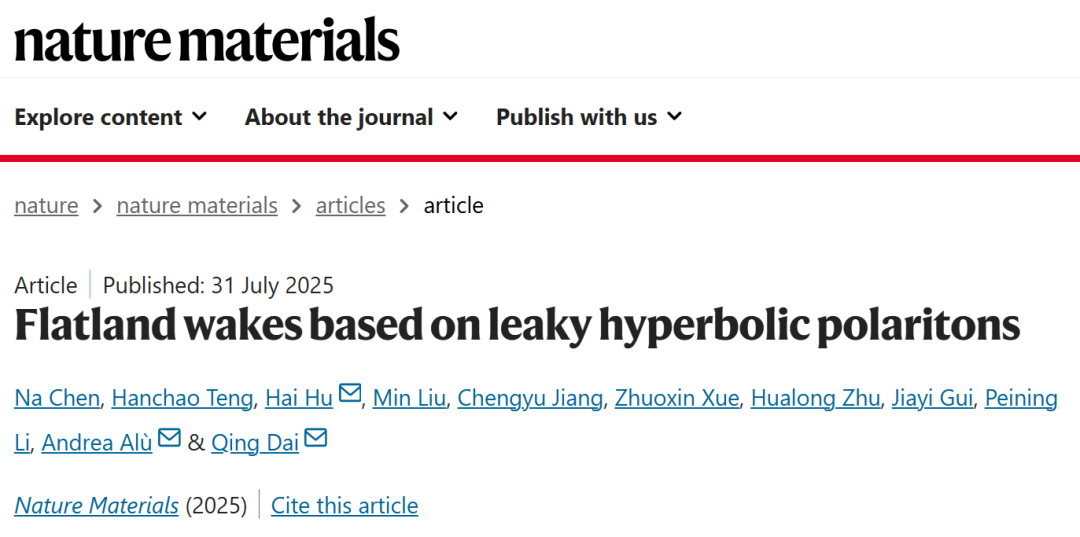Image resolution: width=1080 pixels, height=537 pixels.
Task: Go to the nature breadcrumb link
Action: pos(46,205)
